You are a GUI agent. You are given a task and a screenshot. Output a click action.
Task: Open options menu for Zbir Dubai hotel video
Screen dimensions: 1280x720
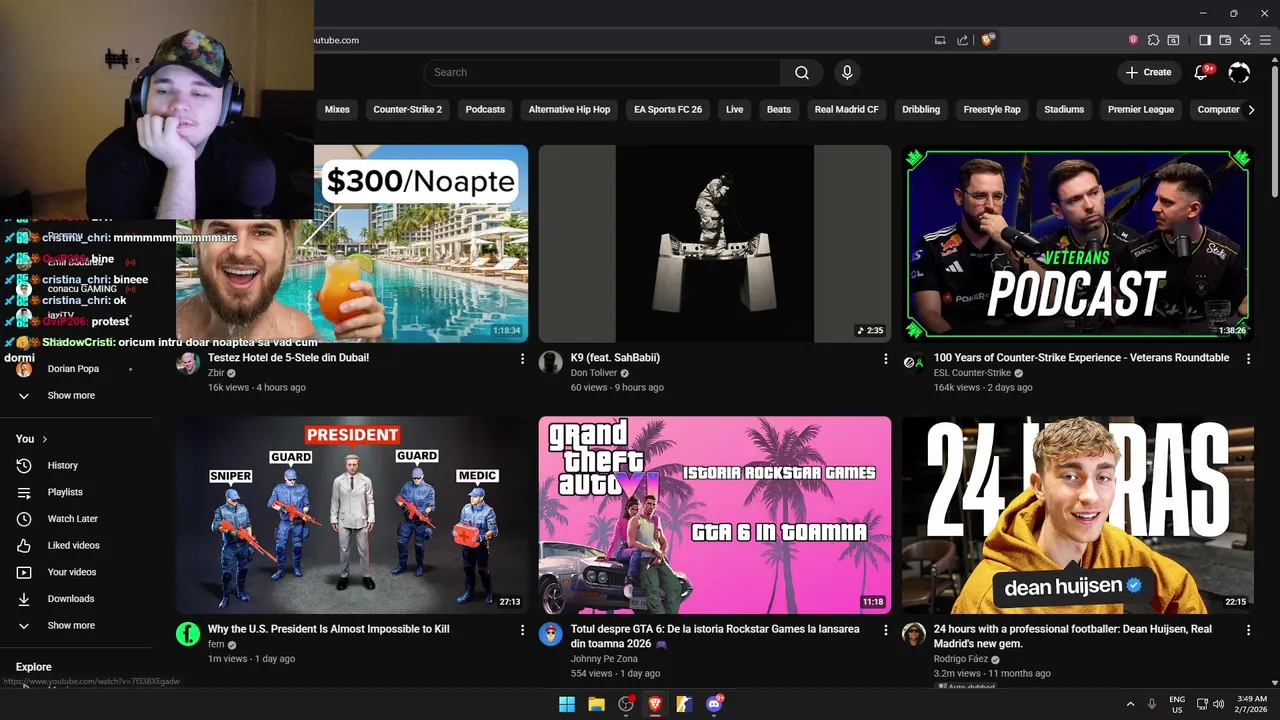click(x=522, y=358)
